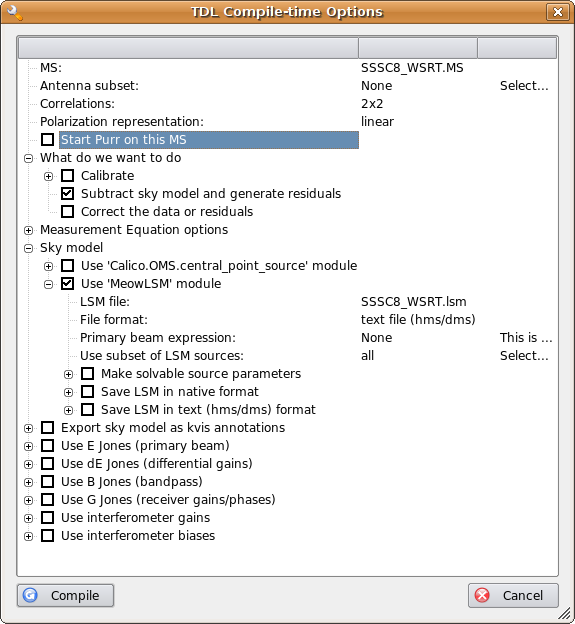
Task: Click the Compile button's blue icon
Action: point(30,595)
